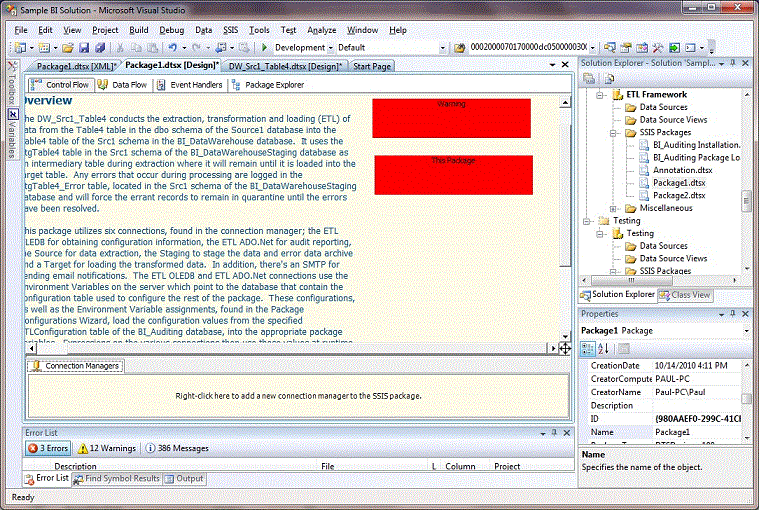
Task: Click the Open File folder icon
Action: coord(68,47)
